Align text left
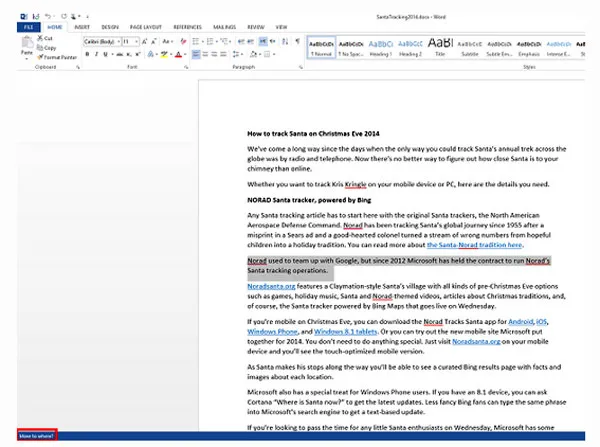Image resolution: width=600 pixels, height=447 pixels. point(196,54)
